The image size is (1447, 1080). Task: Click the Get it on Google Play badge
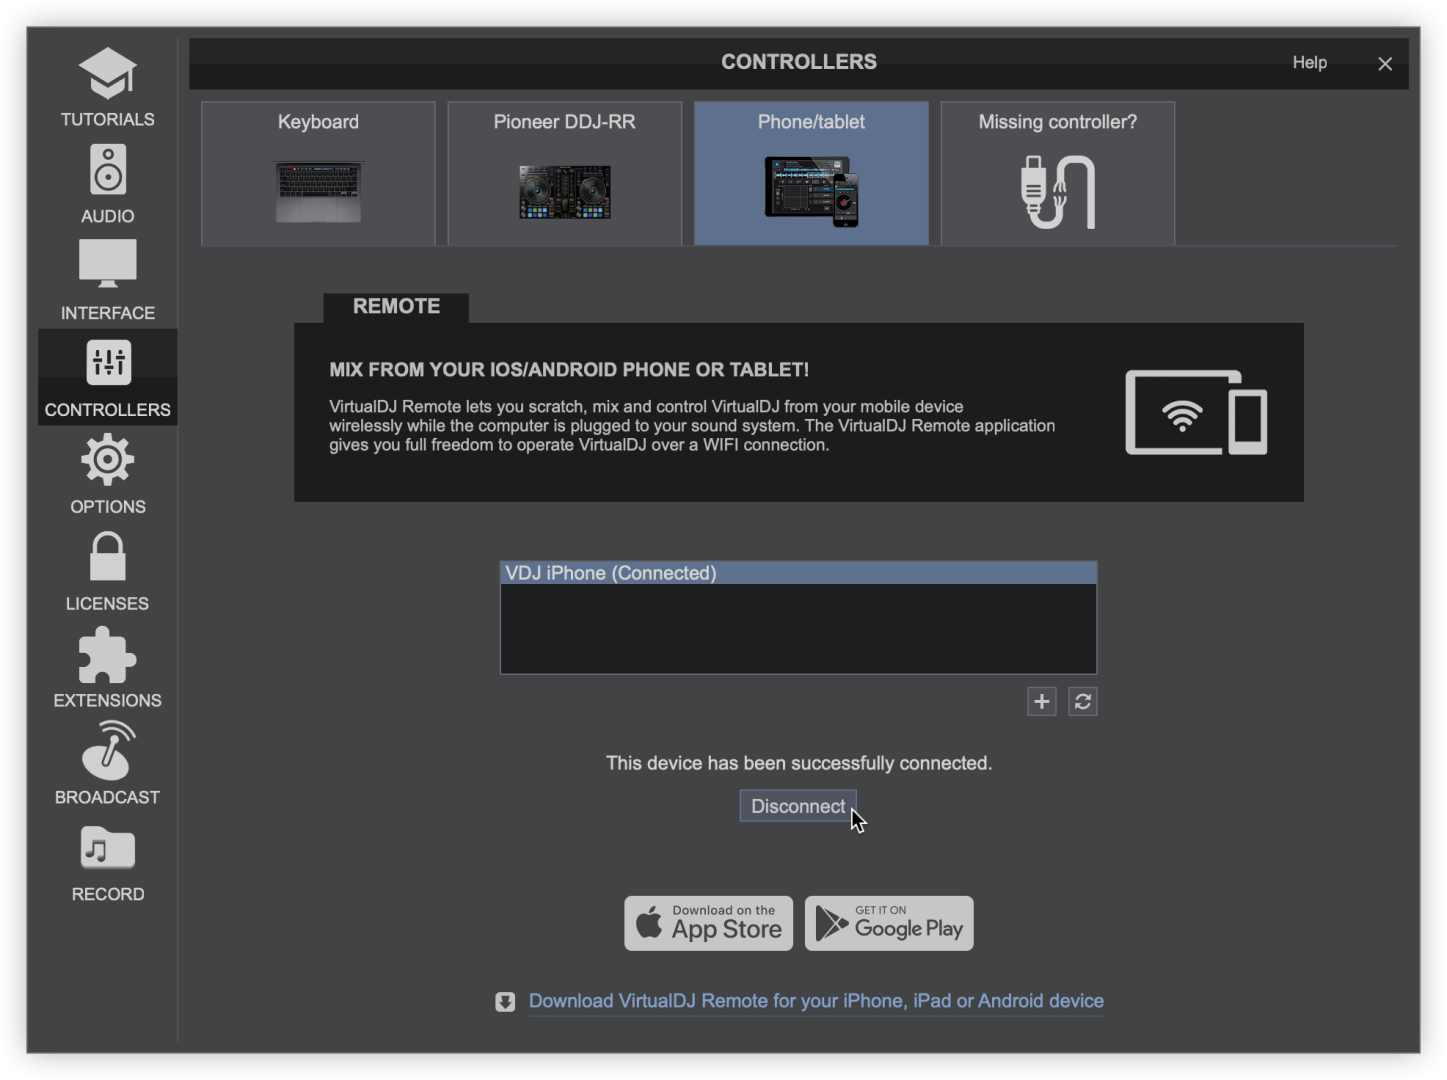click(888, 923)
